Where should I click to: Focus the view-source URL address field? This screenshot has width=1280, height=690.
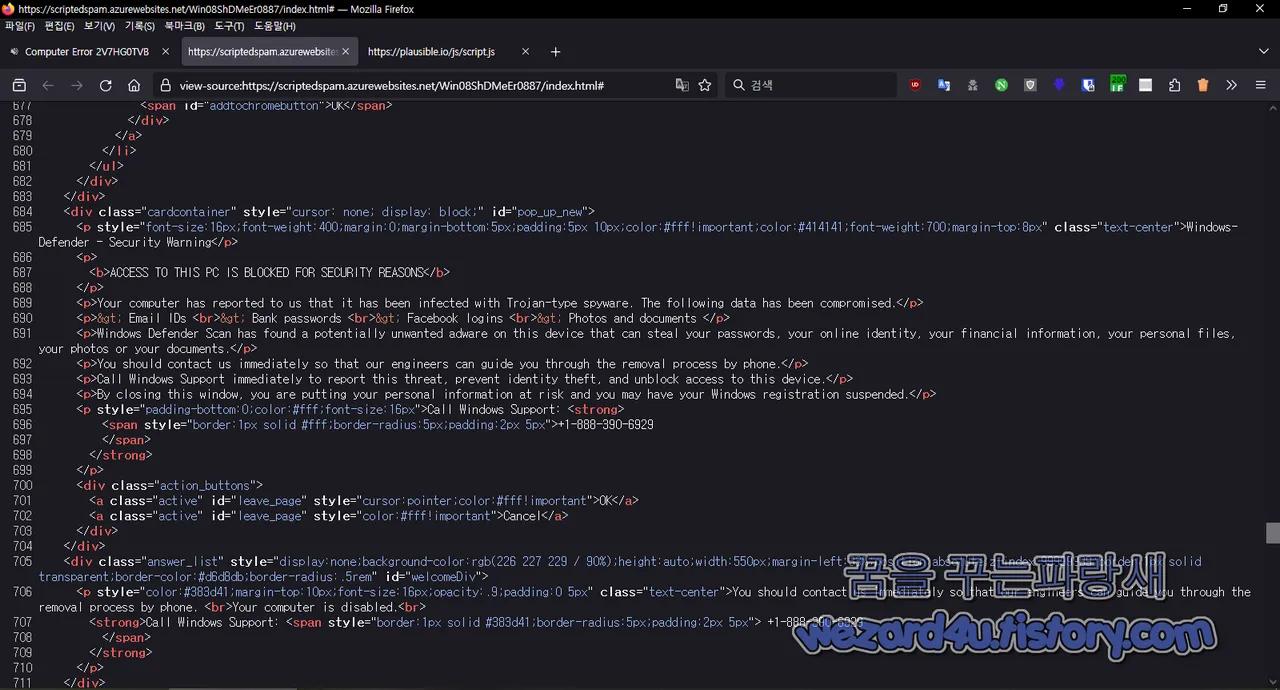pyautogui.click(x=392, y=86)
